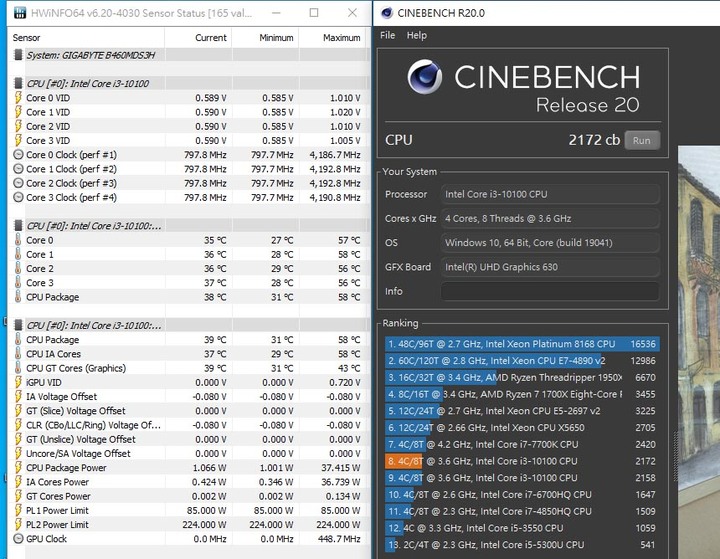Click lightning icon for GT Cores Power
The width and height of the screenshot is (720, 559).
coord(18,497)
